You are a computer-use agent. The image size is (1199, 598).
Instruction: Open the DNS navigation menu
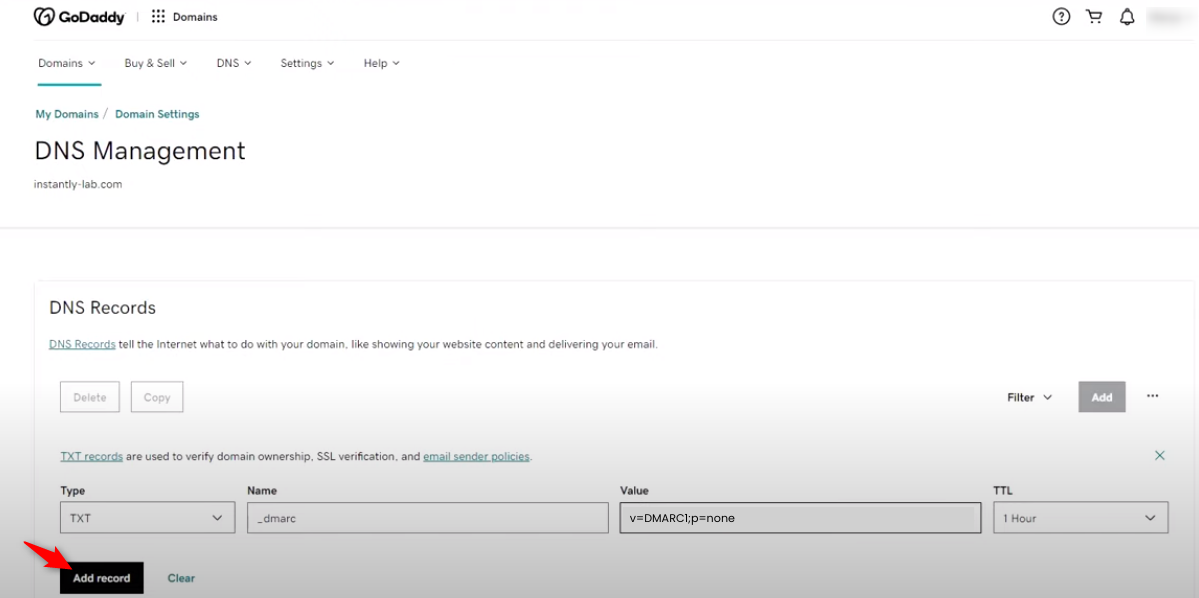[x=234, y=63]
